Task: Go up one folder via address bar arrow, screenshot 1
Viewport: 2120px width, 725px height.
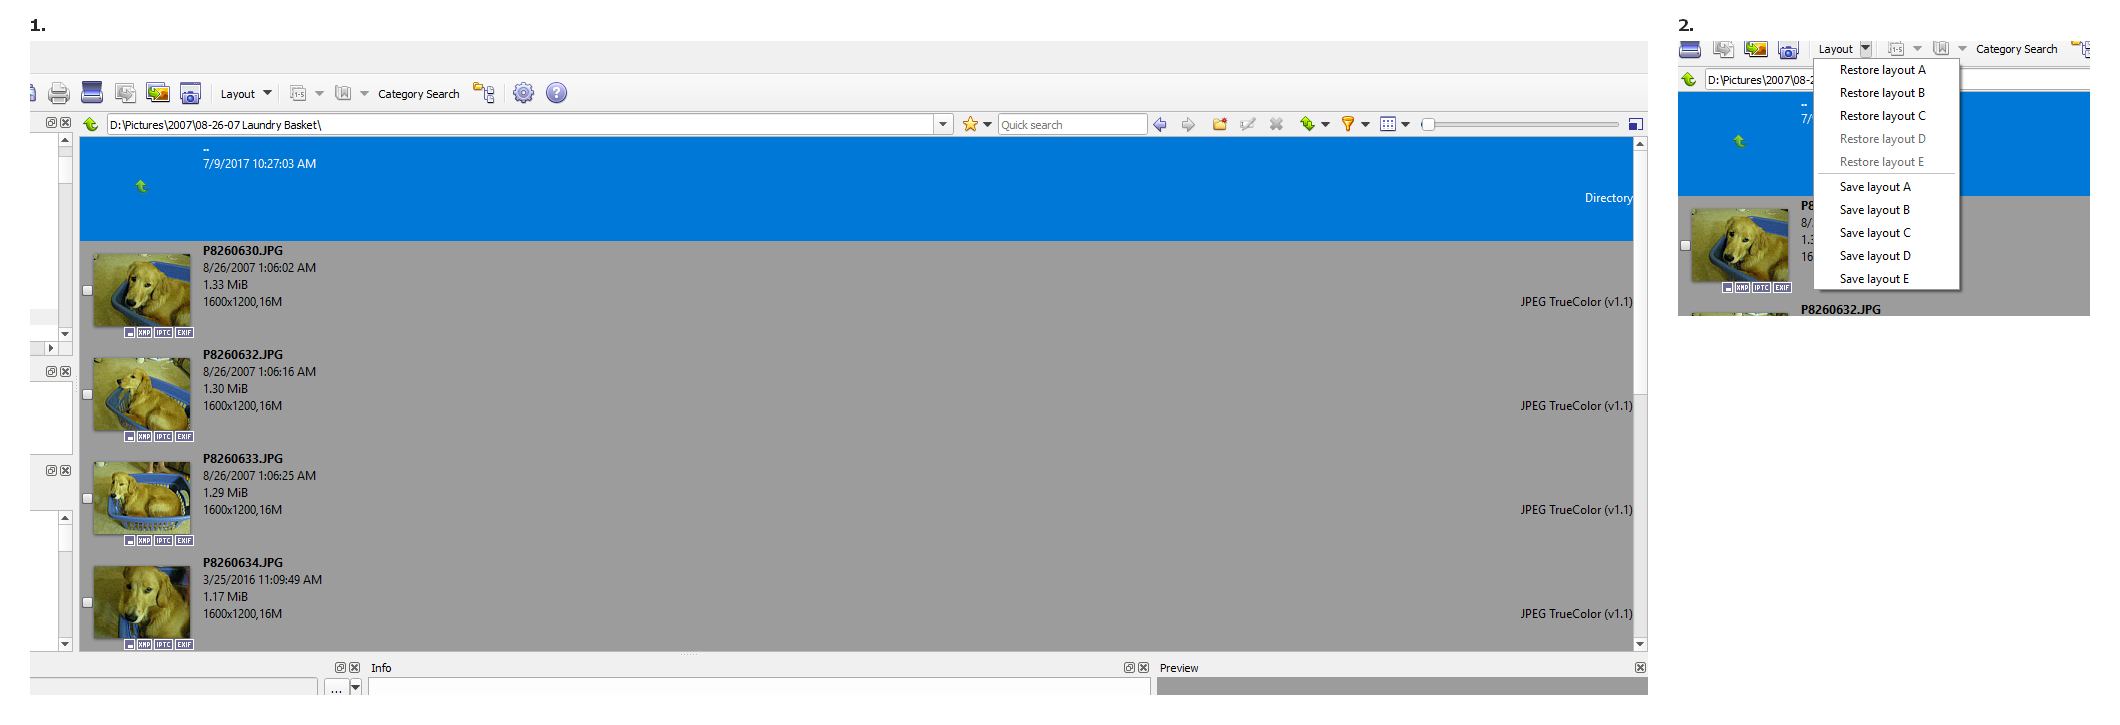Action: point(91,124)
